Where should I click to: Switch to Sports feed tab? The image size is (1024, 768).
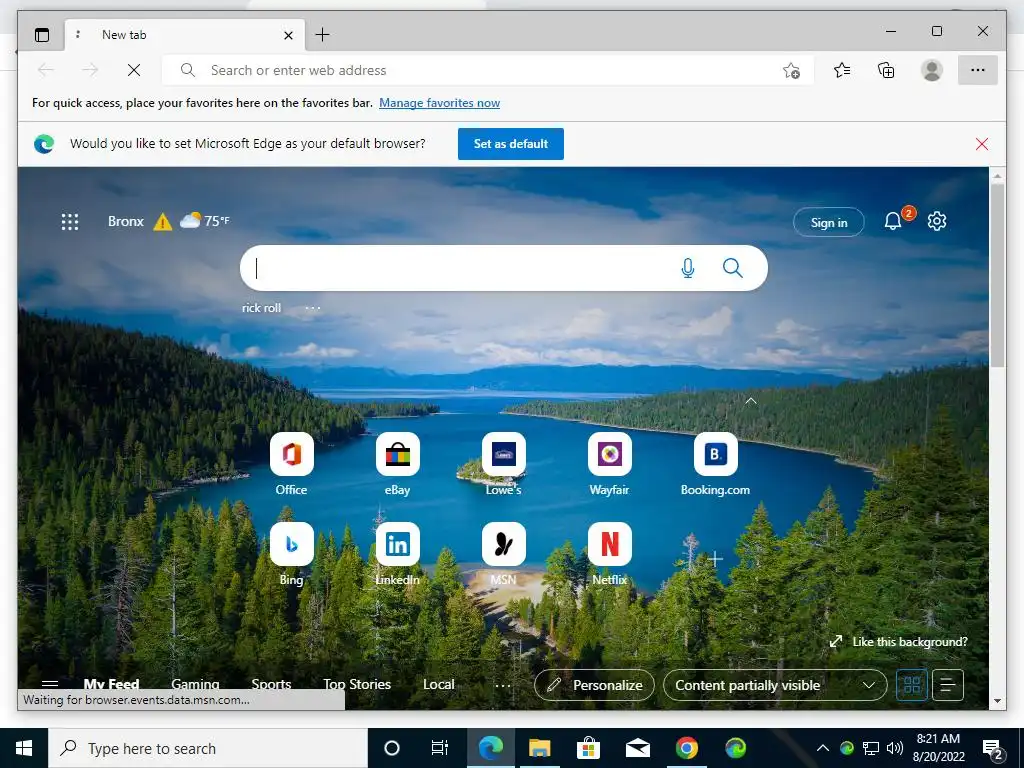point(271,684)
